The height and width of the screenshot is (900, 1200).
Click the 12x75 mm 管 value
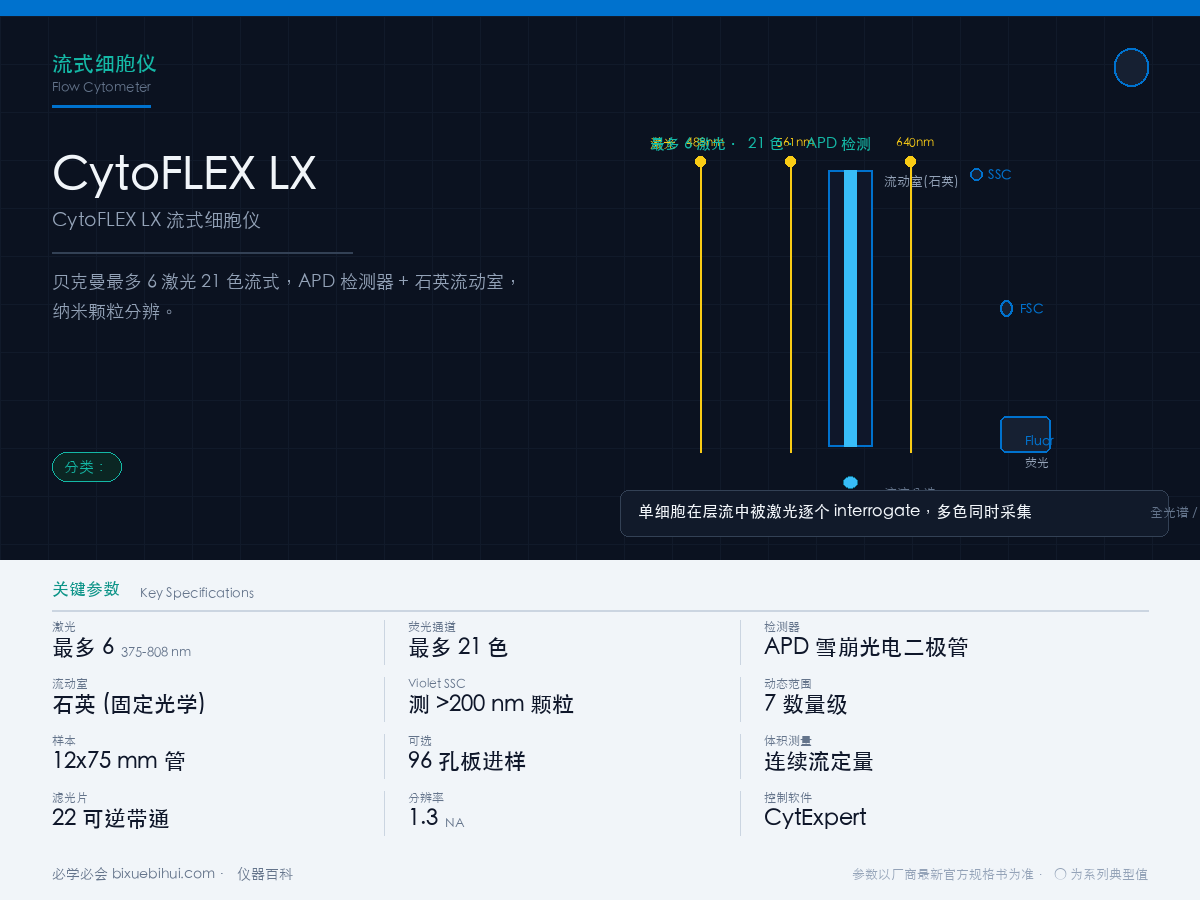pos(119,761)
